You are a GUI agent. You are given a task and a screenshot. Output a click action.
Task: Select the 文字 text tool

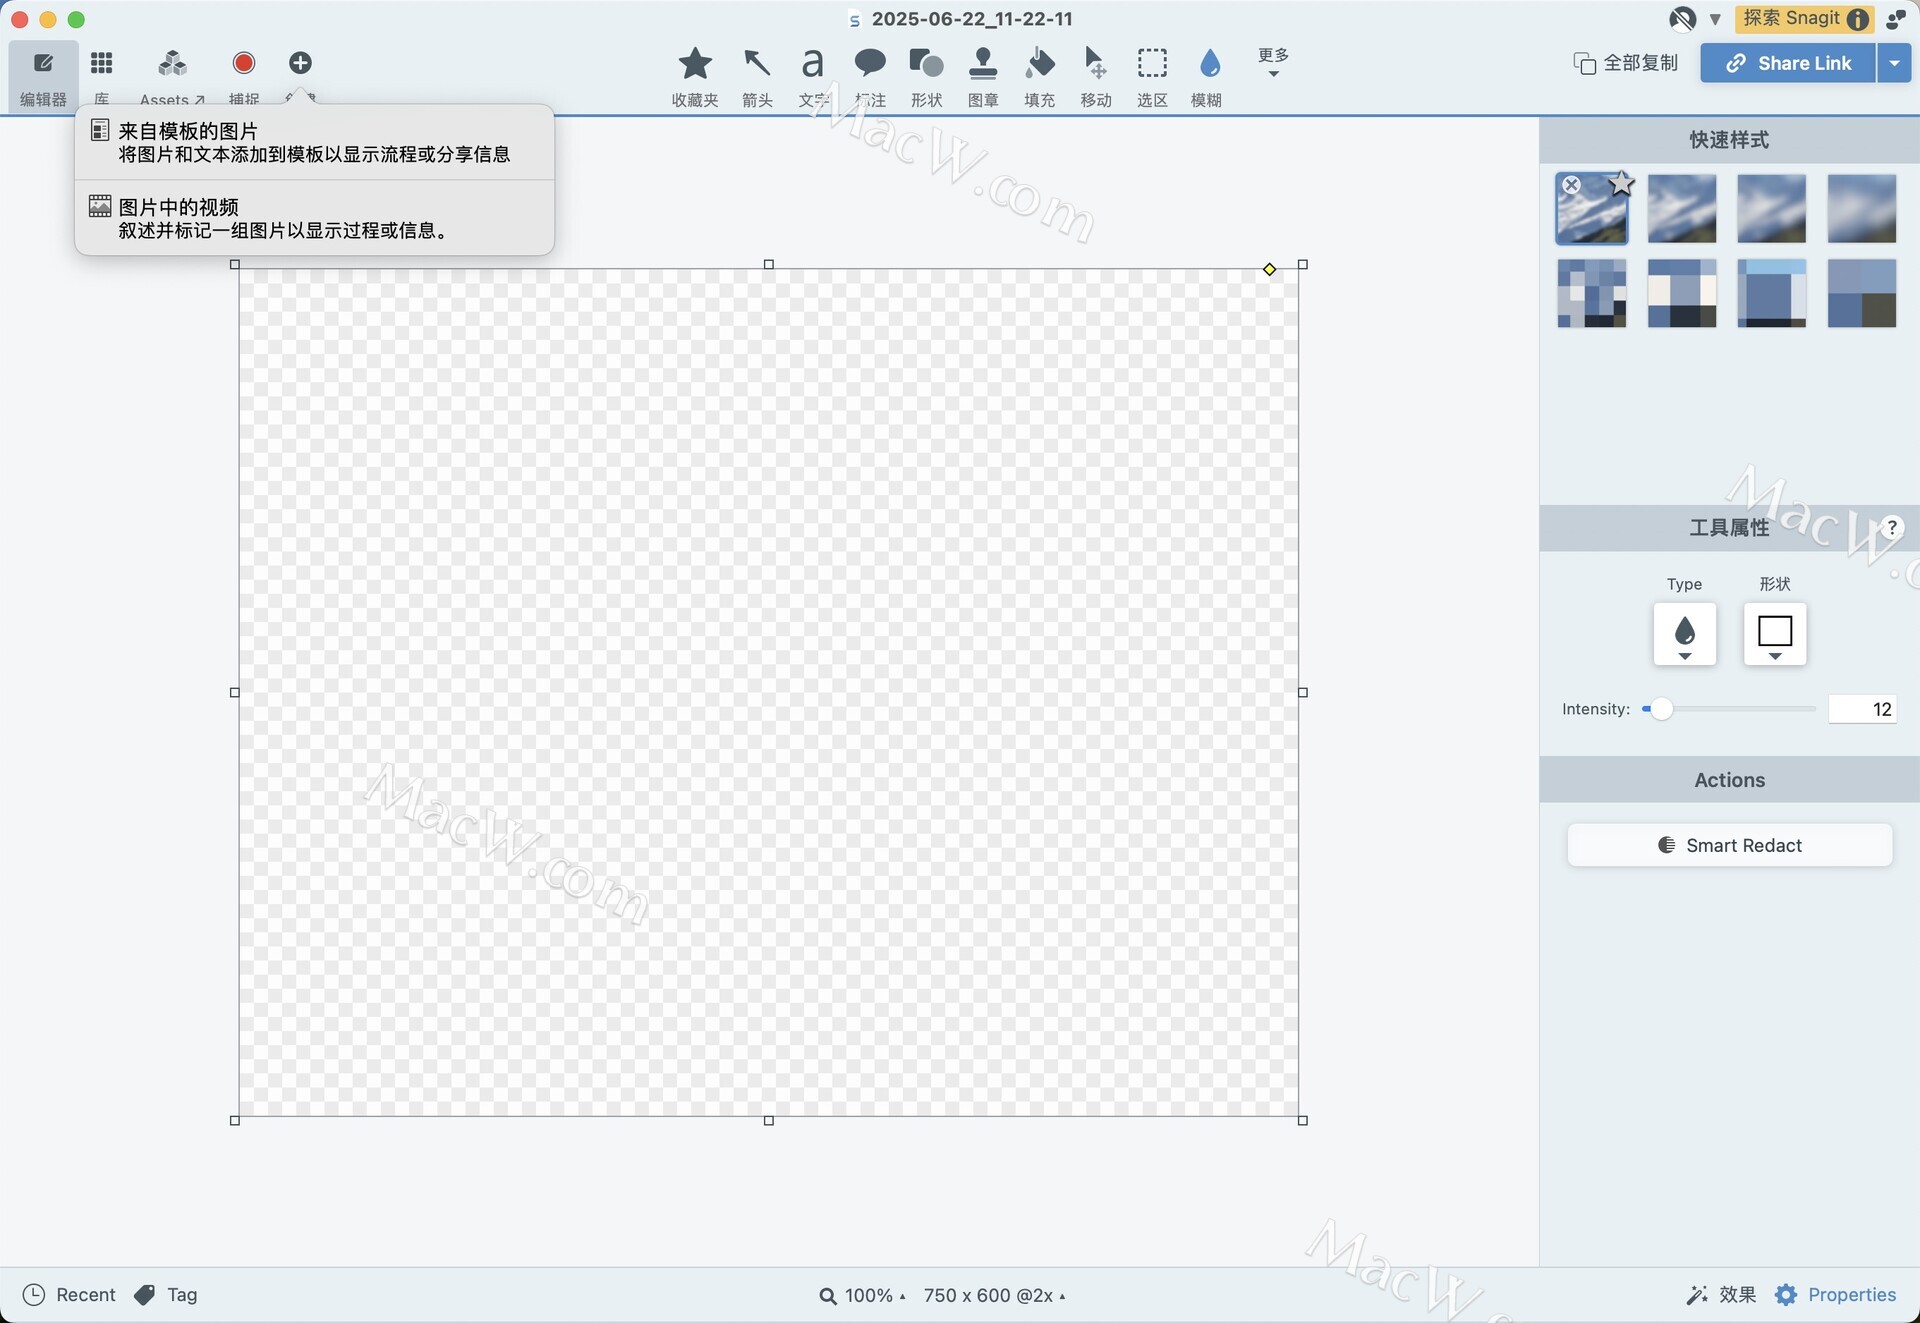pyautogui.click(x=813, y=77)
